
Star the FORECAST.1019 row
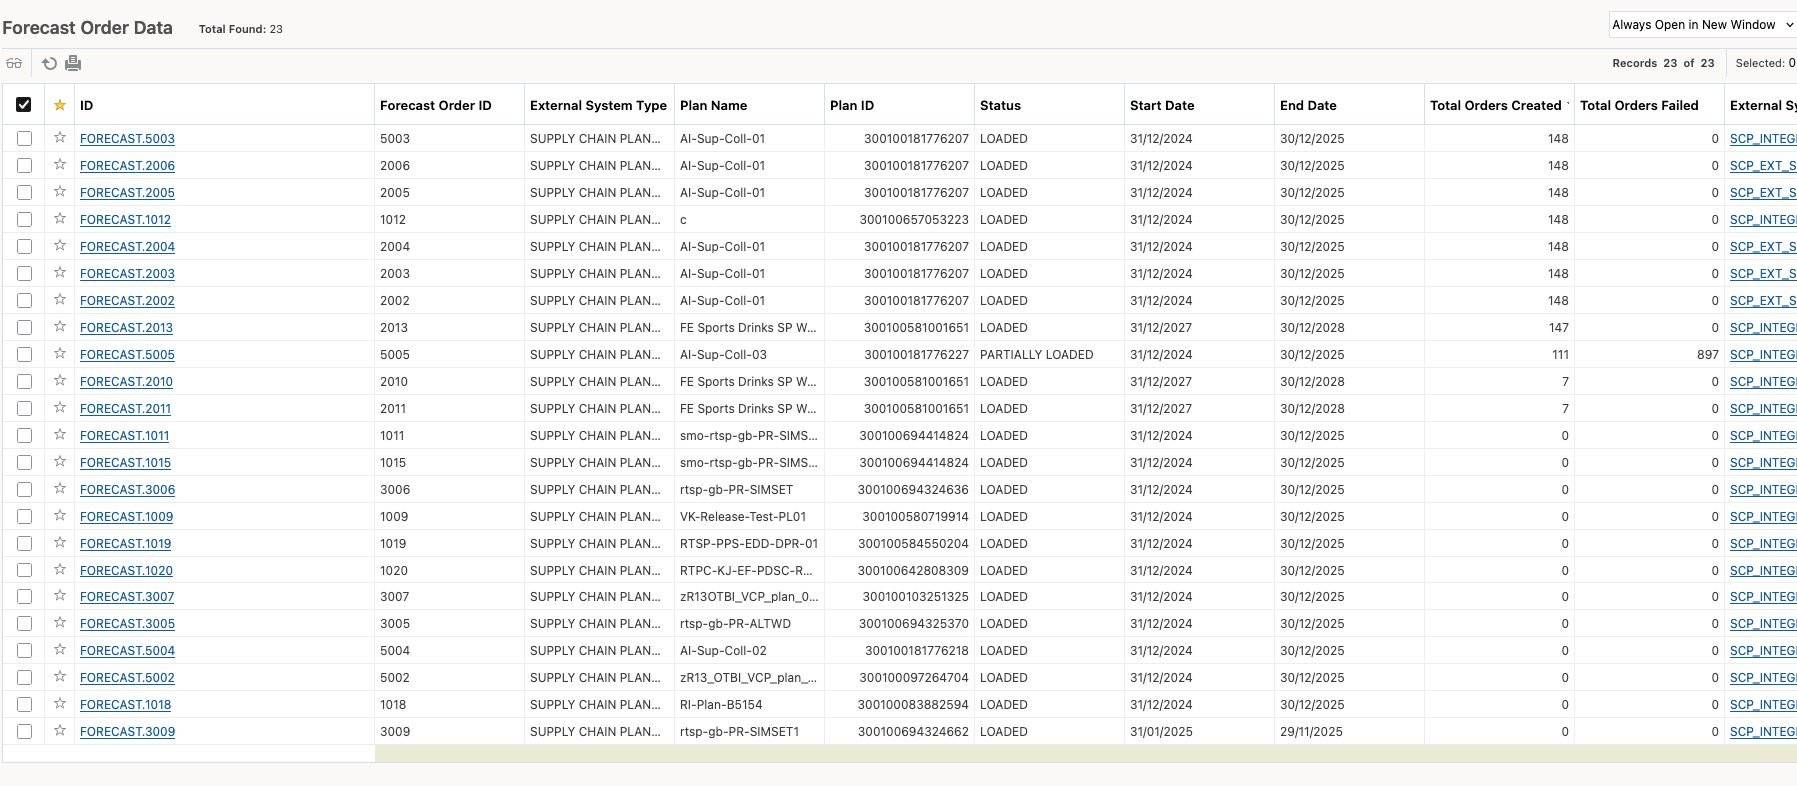[x=60, y=543]
